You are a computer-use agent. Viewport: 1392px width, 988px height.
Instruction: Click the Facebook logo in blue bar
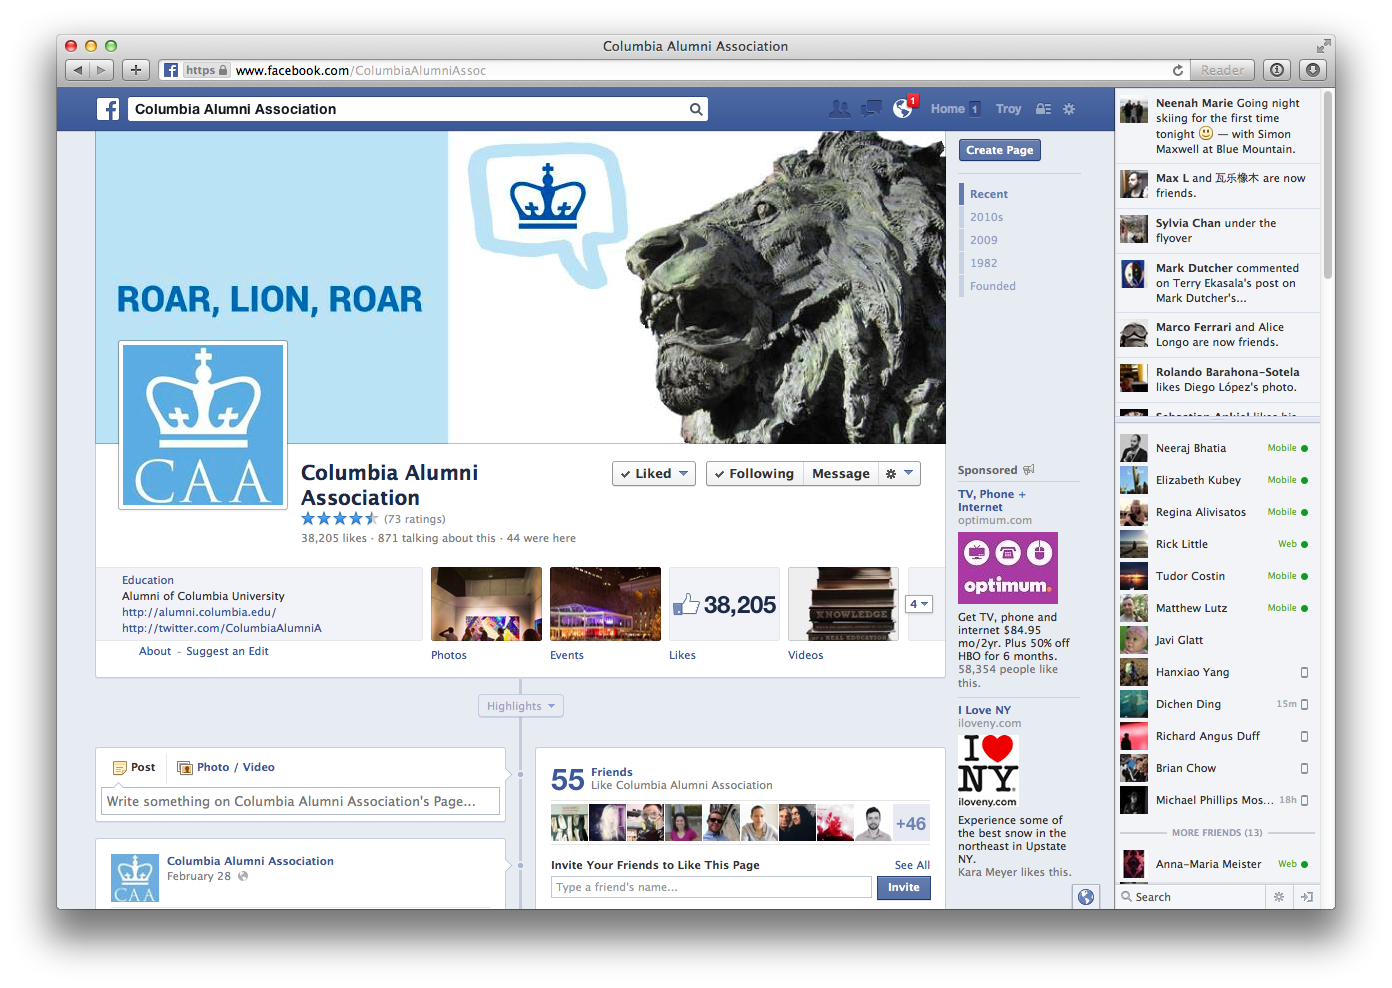(108, 109)
